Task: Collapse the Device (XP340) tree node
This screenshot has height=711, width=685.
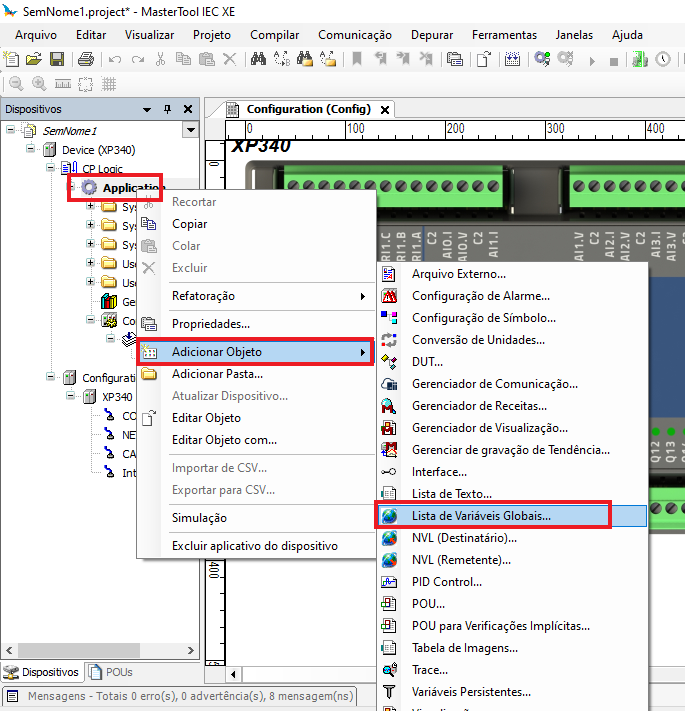Action: point(31,150)
